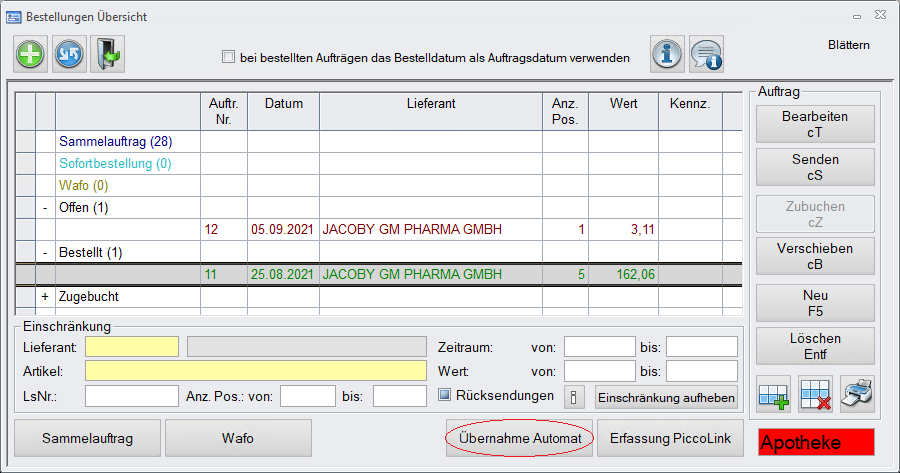Click the exit door icon
Viewport: 900px width, 473px height.
tap(107, 54)
